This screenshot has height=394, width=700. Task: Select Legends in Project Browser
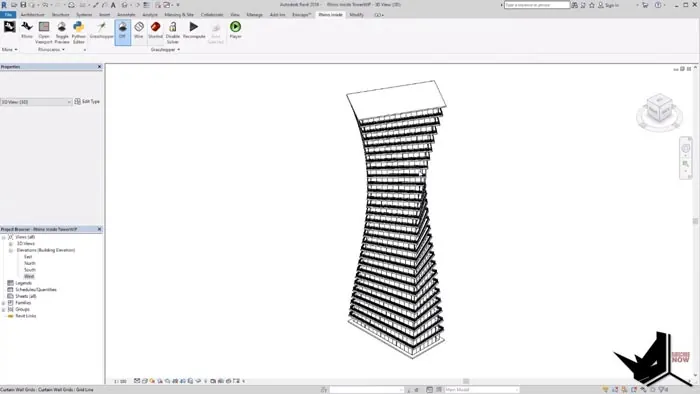coord(23,283)
